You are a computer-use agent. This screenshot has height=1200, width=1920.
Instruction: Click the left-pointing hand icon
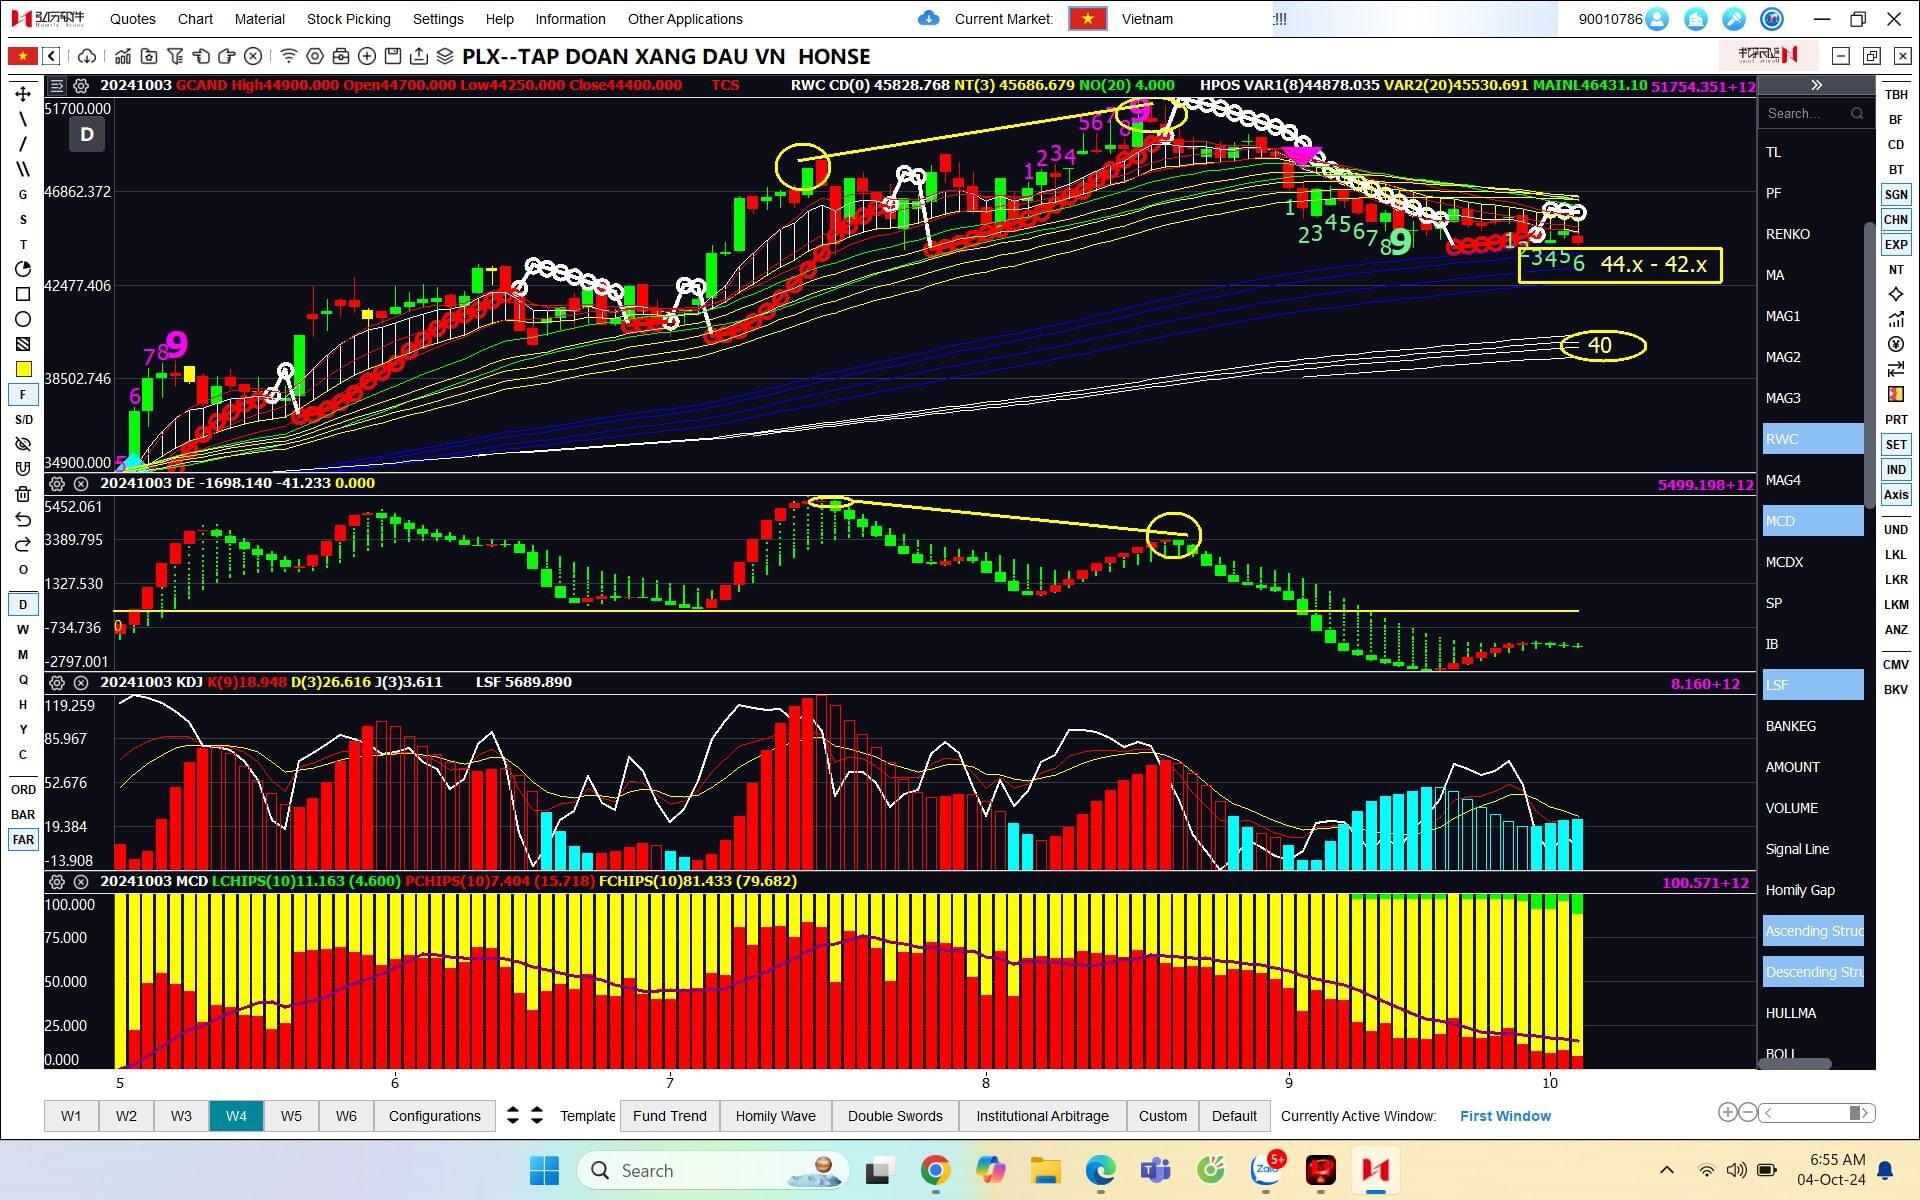201,56
